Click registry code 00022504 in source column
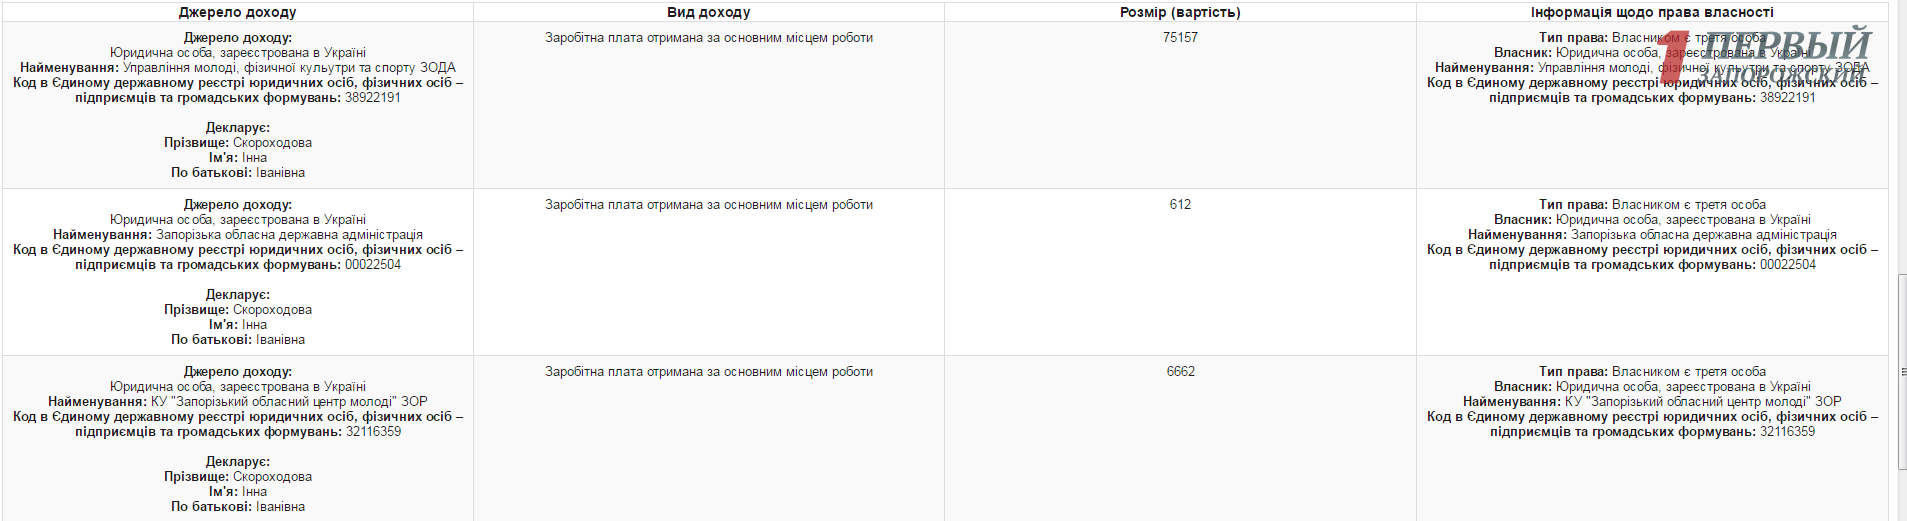Viewport: 1907px width, 521px height. click(x=373, y=265)
